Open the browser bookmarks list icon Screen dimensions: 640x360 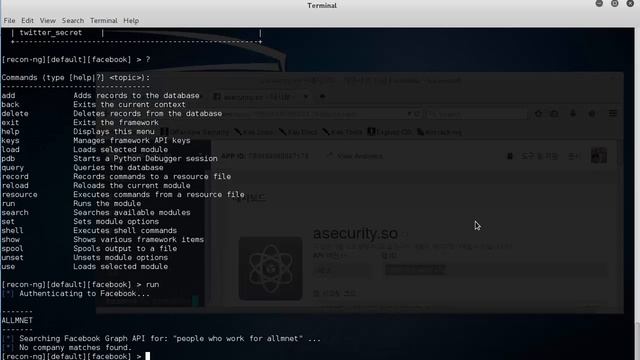(x=554, y=114)
